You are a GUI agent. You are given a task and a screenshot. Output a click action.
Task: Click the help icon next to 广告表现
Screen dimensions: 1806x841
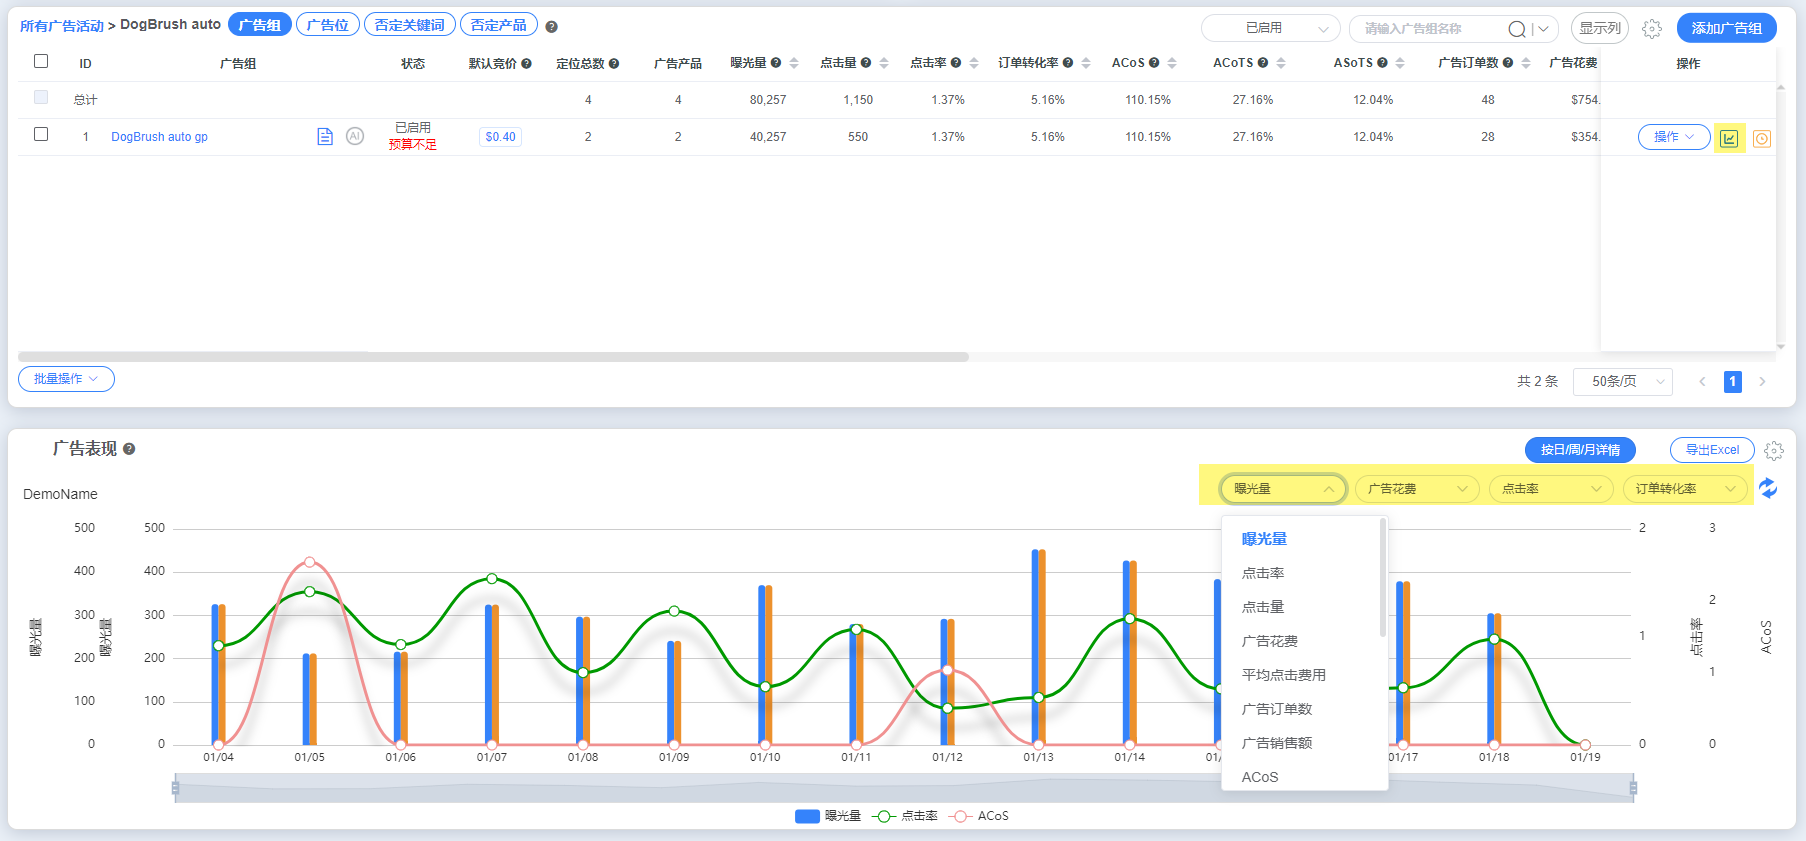coord(129,449)
